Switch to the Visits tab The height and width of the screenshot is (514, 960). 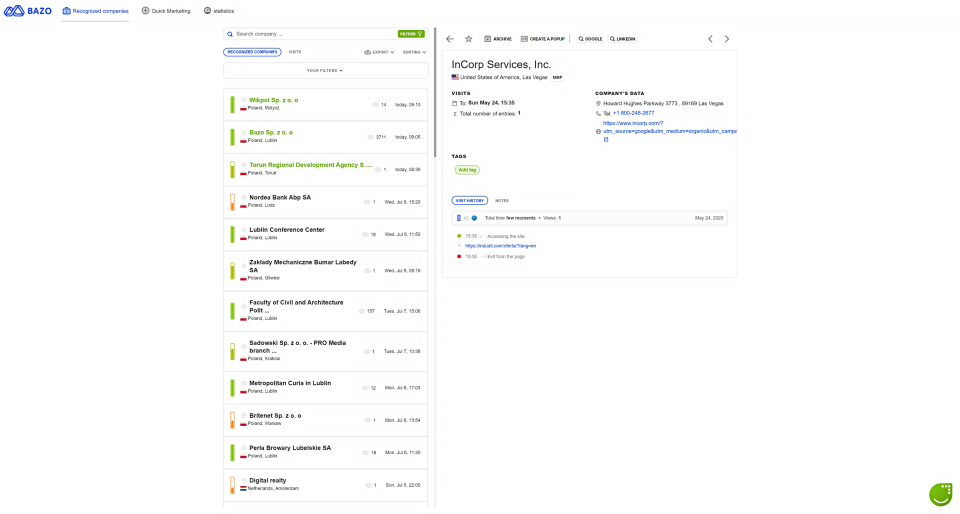coord(294,52)
